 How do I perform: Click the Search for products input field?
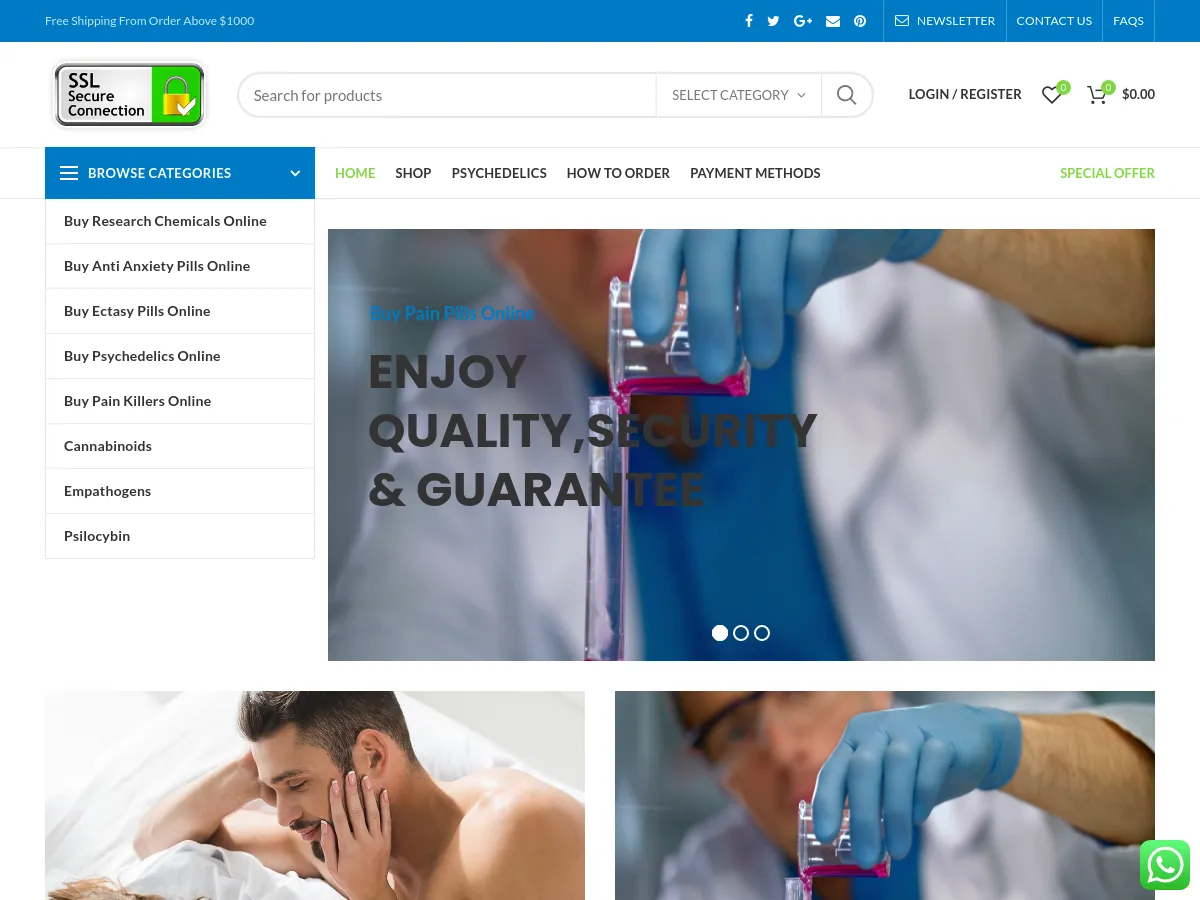tap(447, 94)
